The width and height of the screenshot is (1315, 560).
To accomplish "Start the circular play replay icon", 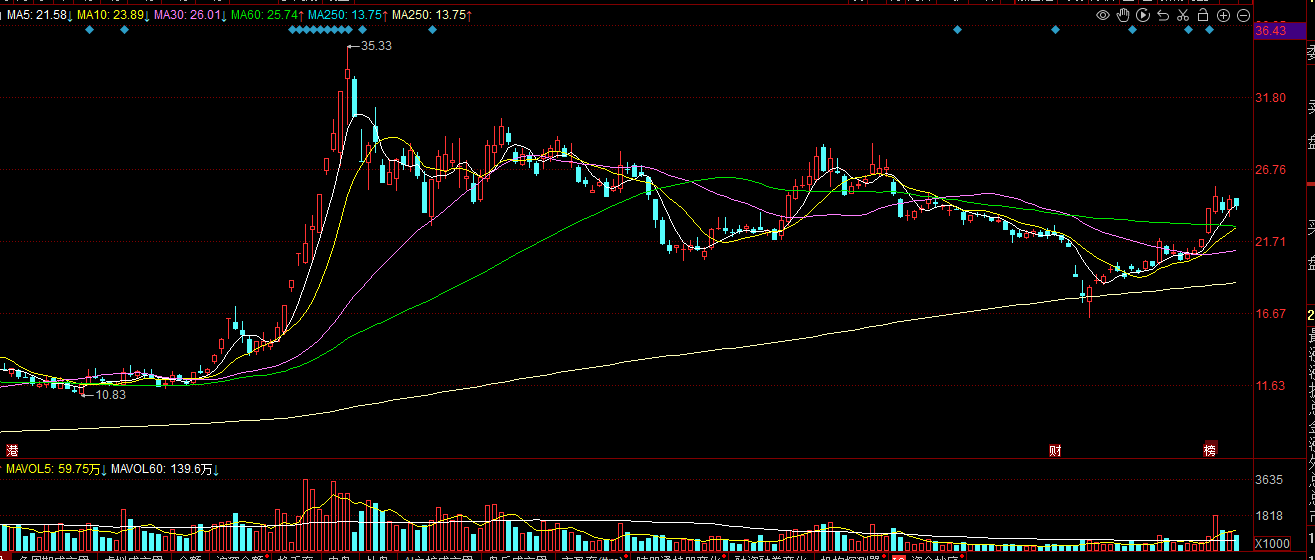I will point(1143,15).
